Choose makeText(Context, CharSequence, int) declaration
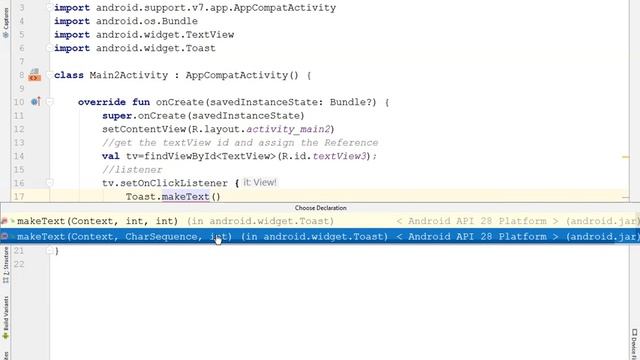This screenshot has height=360, width=640. [320, 236]
